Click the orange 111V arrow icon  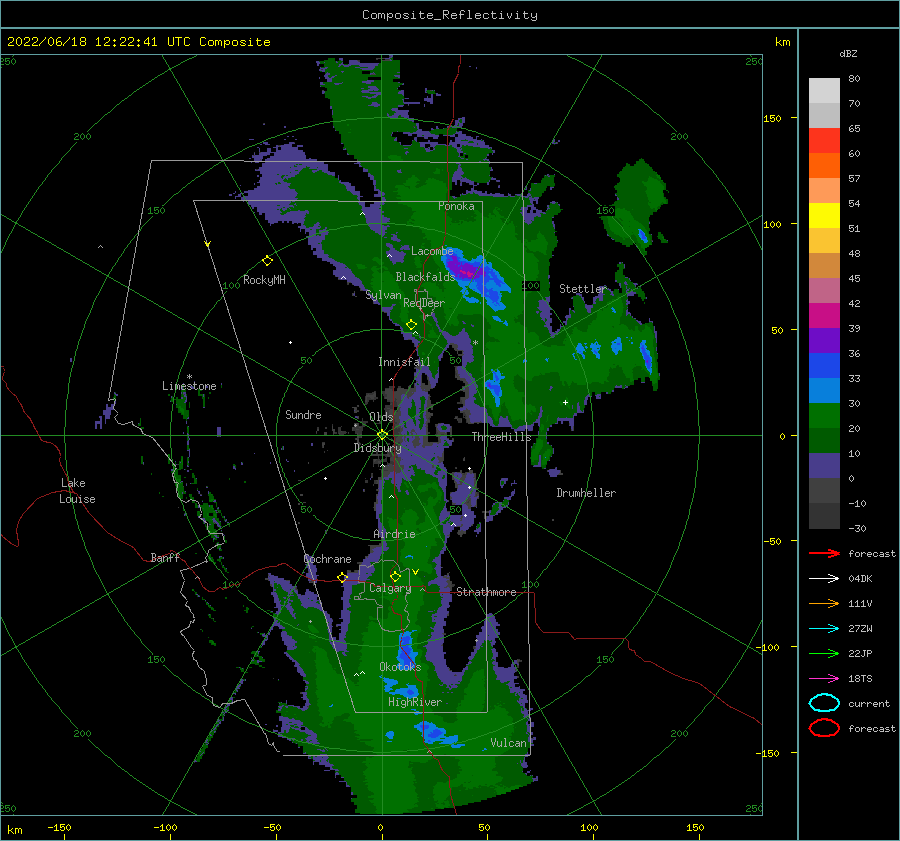pyautogui.click(x=824, y=603)
